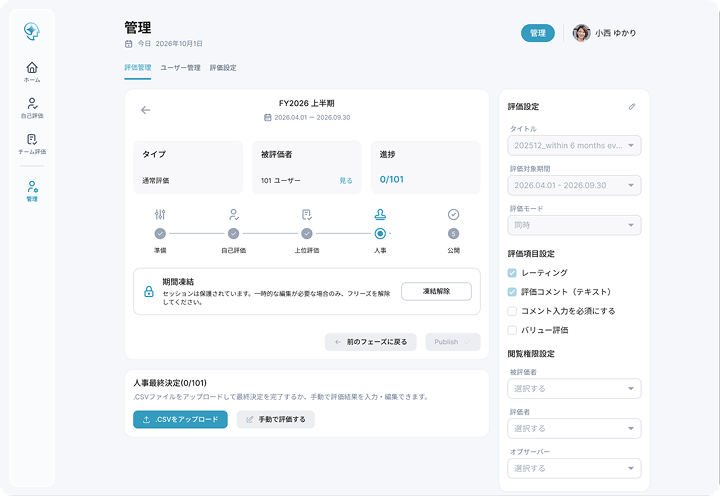Expand the オブザーバー 選択する dropdown
This screenshot has height=496, width=720.
click(574, 468)
